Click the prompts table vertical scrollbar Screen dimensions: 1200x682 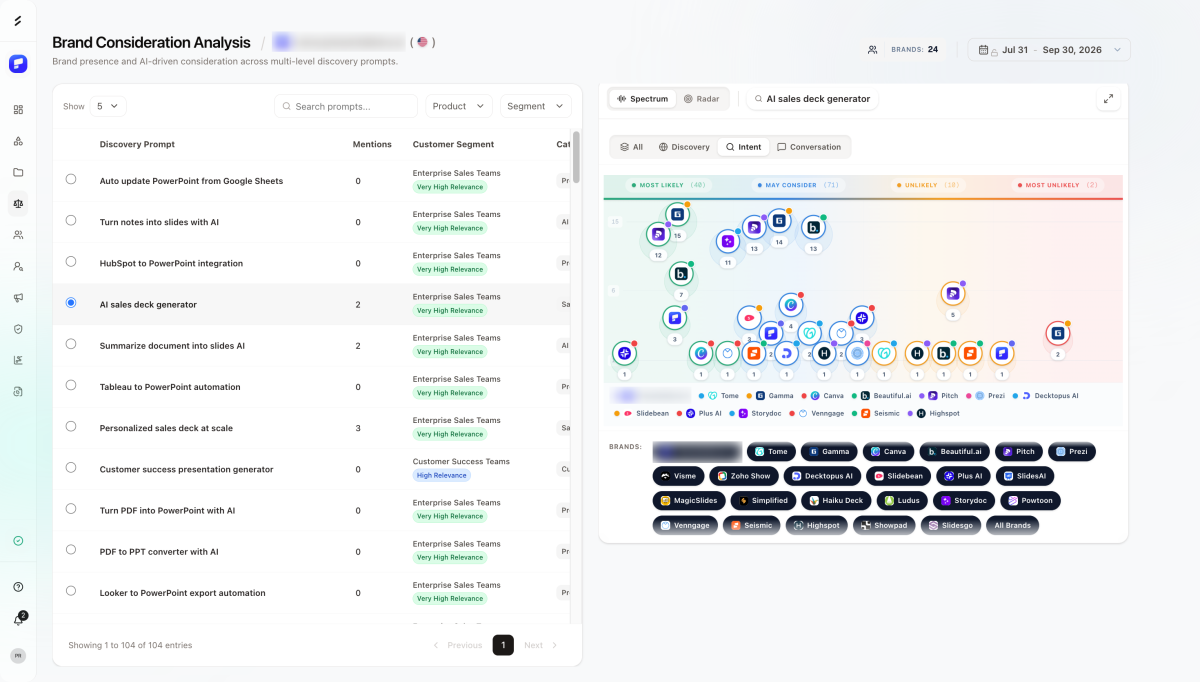[576, 155]
